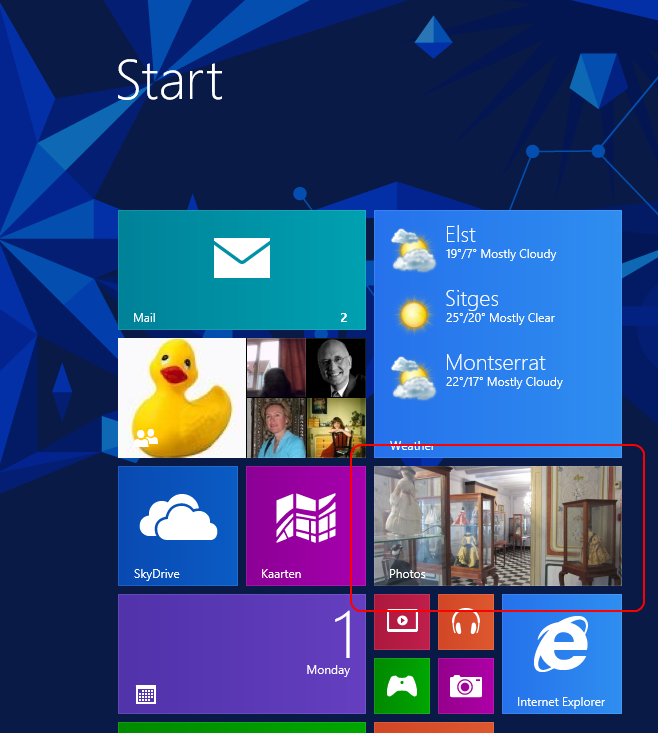This screenshot has height=733, width=658.
Task: Open the Video tile
Action: (401, 622)
